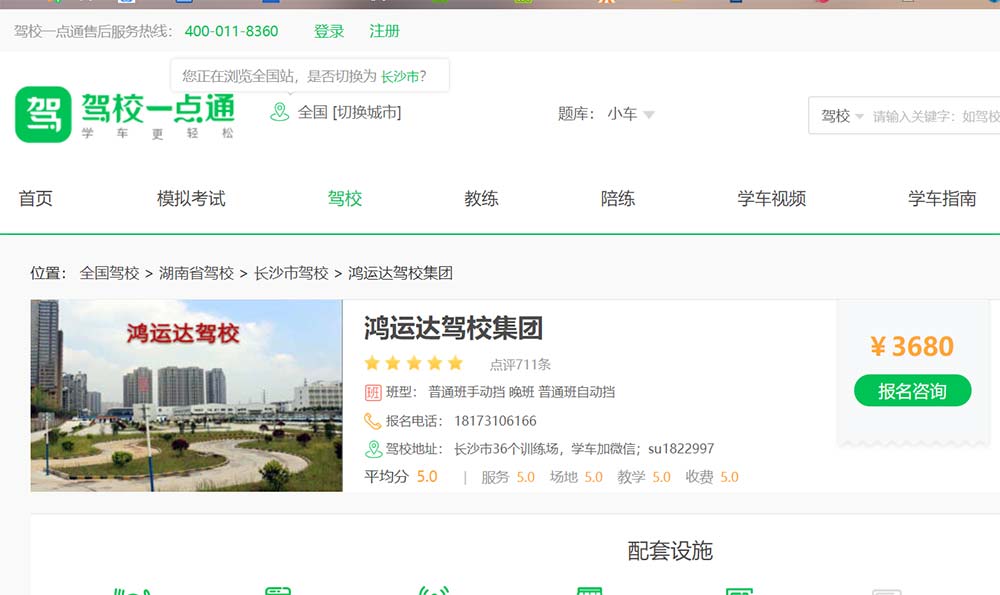Click 切换城市 to switch city
Viewport: 1000px width, 595px height.
[x=367, y=112]
